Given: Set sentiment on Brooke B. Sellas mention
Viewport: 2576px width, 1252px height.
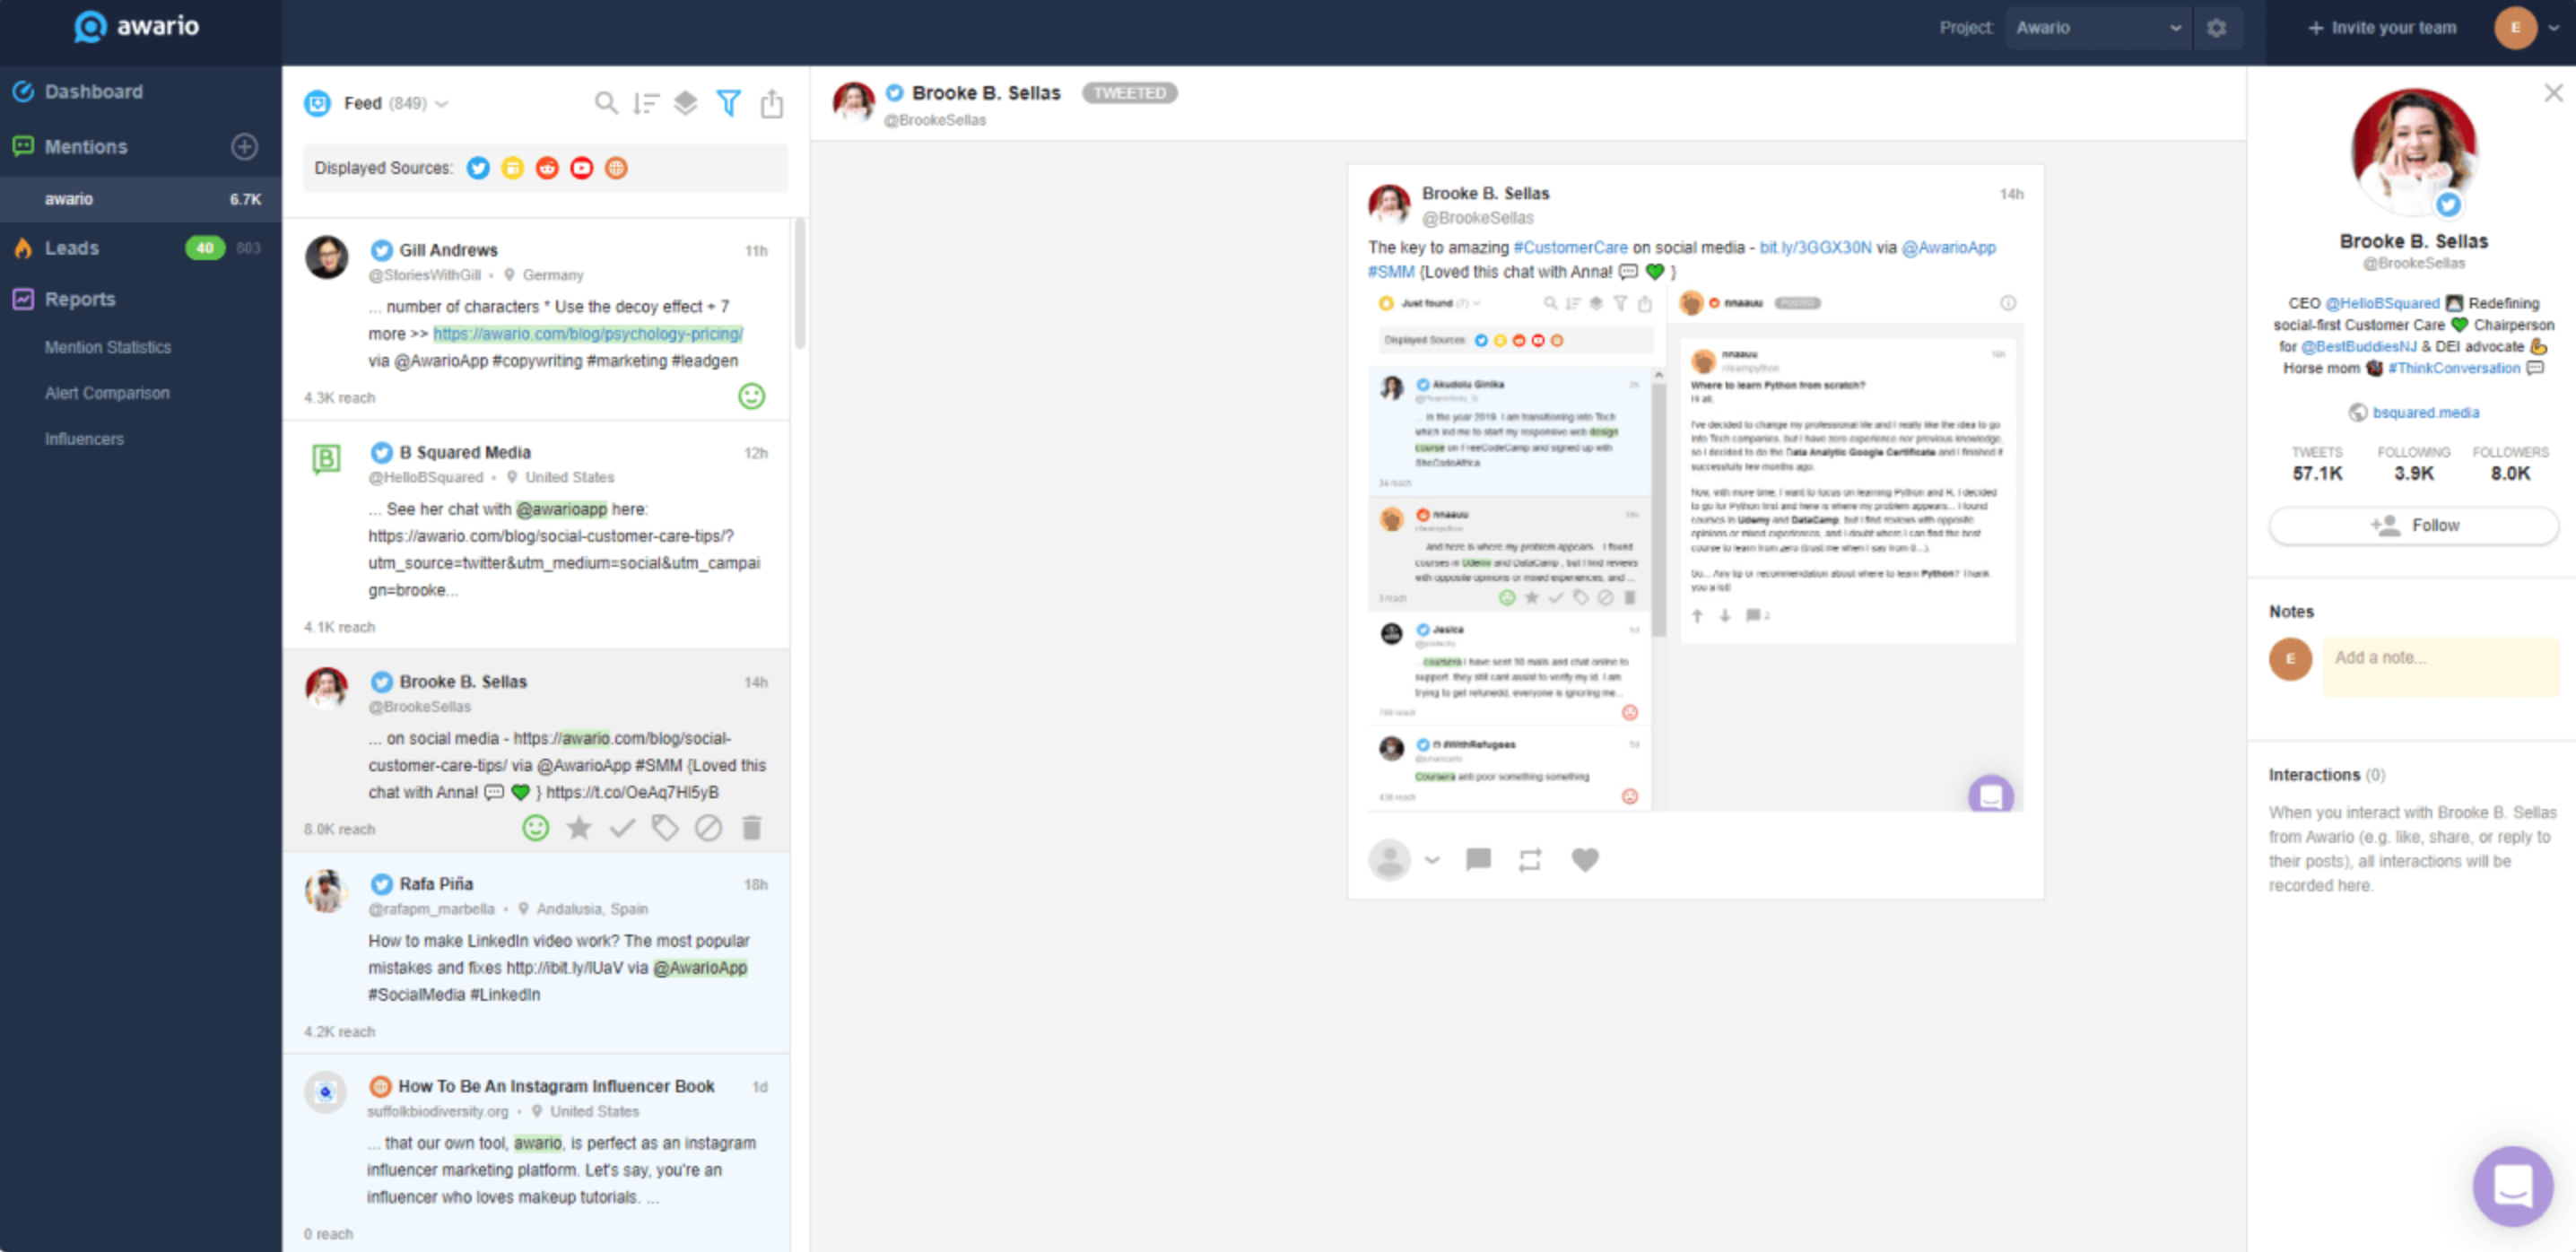Looking at the screenshot, I should (536, 828).
